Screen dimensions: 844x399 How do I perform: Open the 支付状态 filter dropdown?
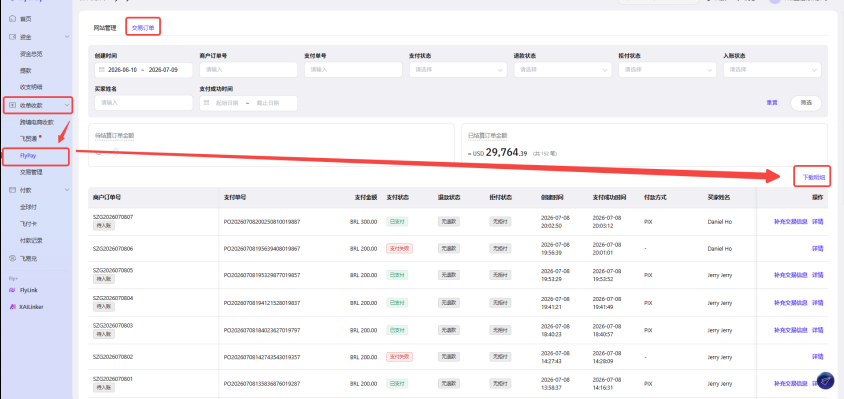(458, 69)
